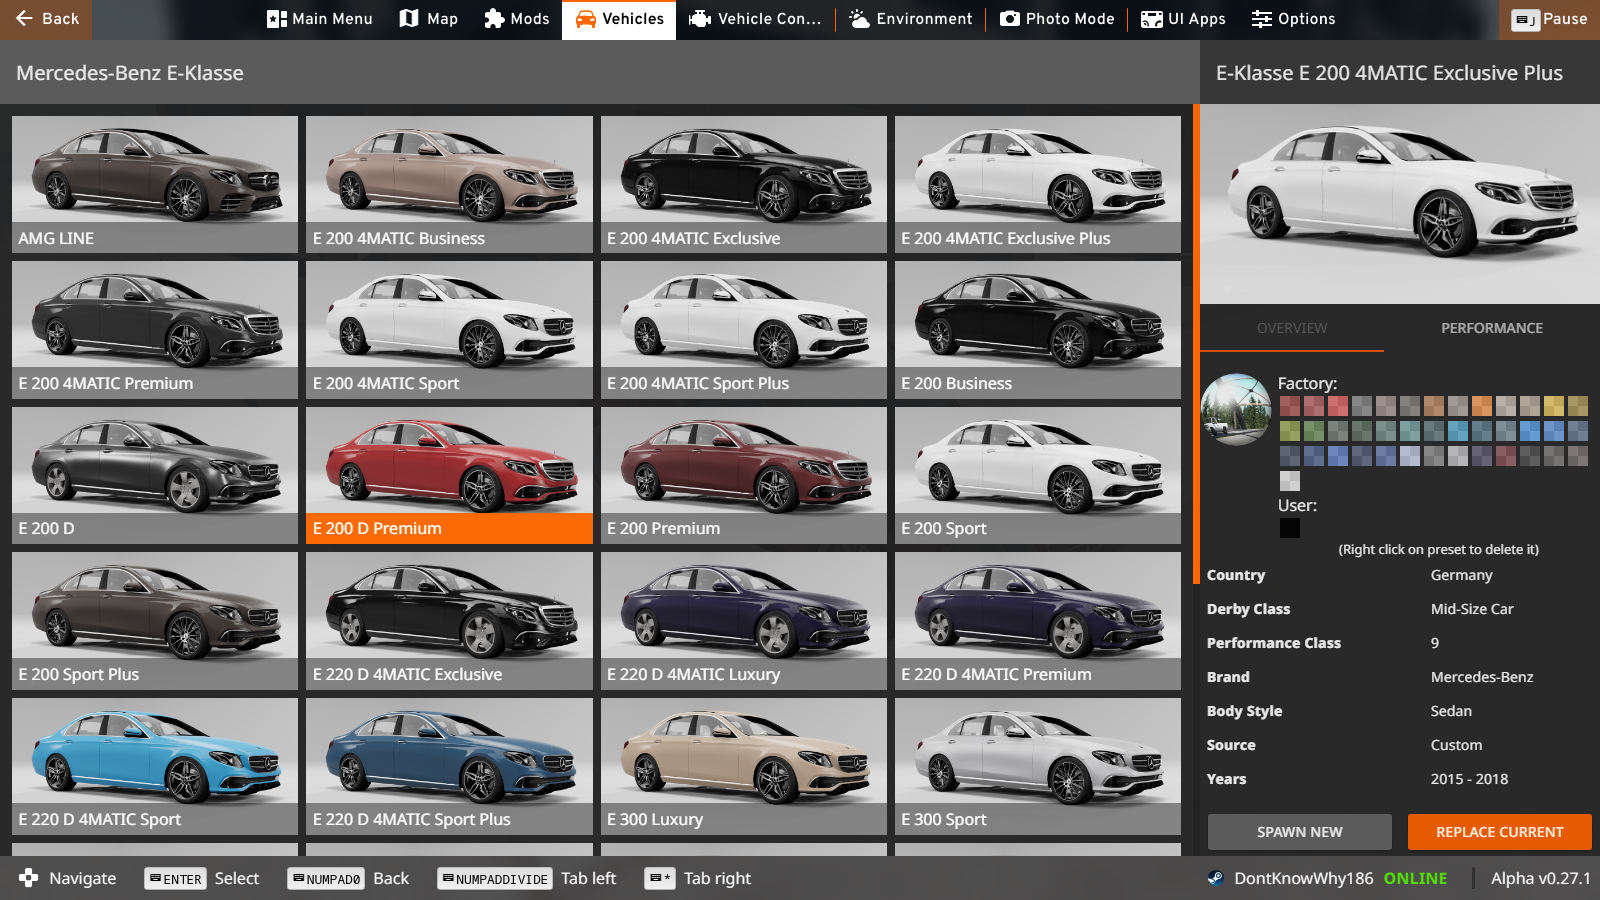
Task: Select the E 220 D 4MATIC Sport Plus card
Action: click(x=449, y=766)
